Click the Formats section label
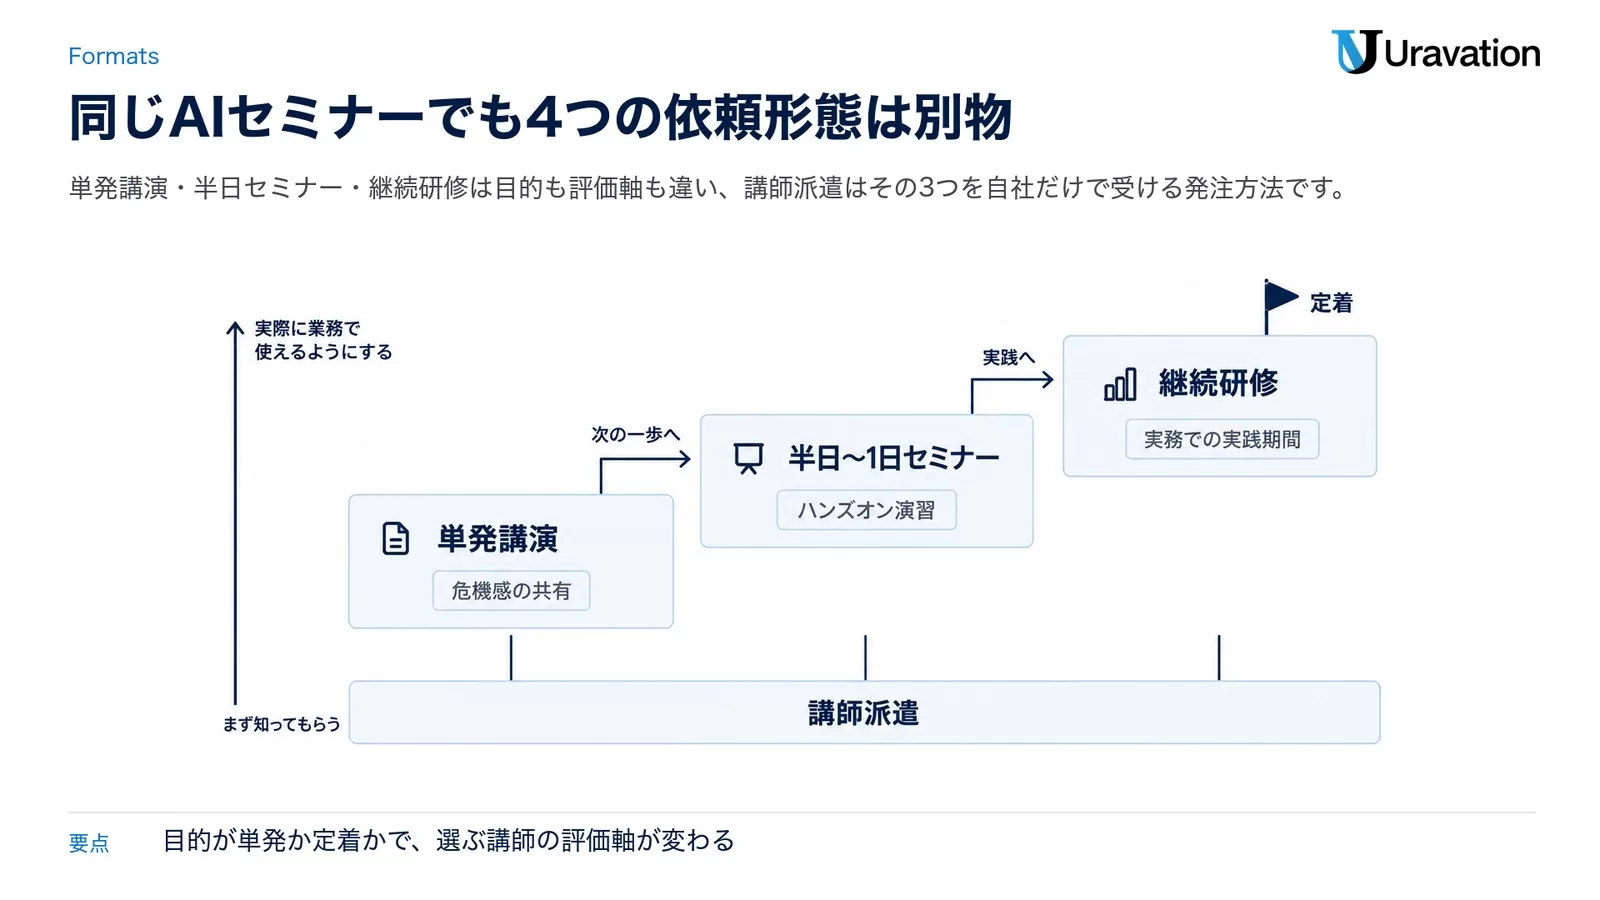 pos(113,56)
